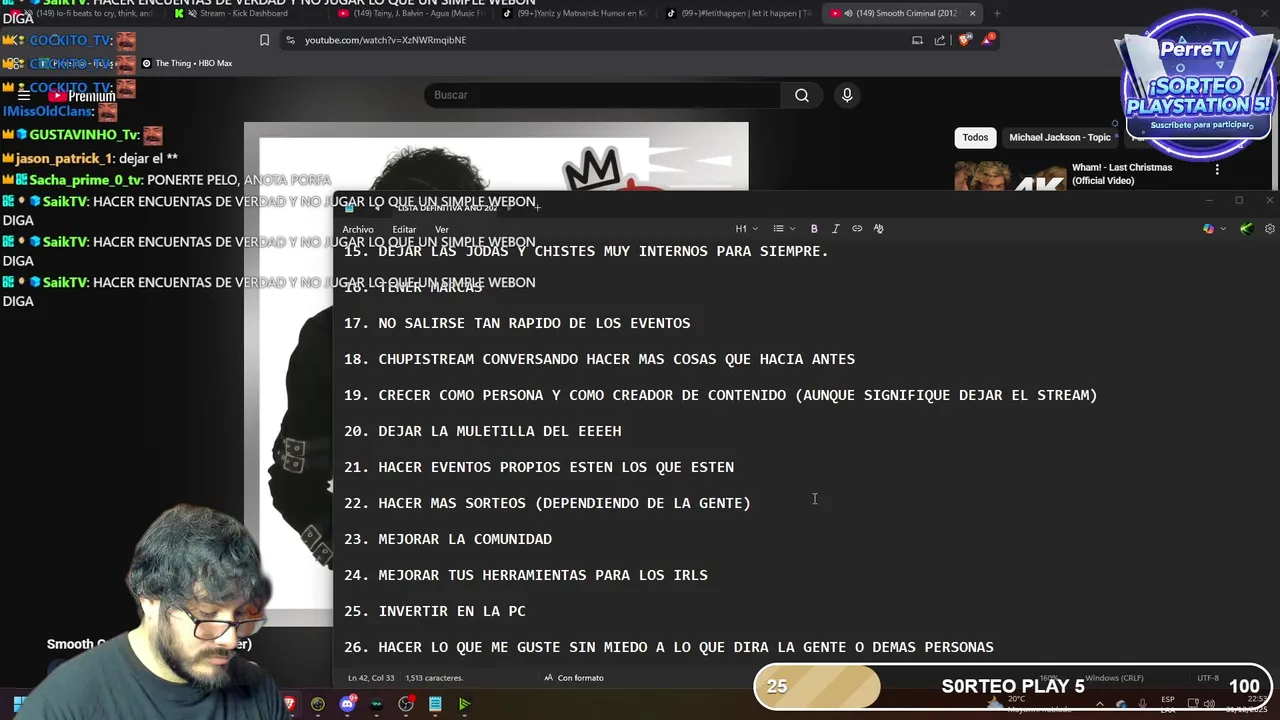Open The Thing • HBO Max bookmark

coord(187,63)
